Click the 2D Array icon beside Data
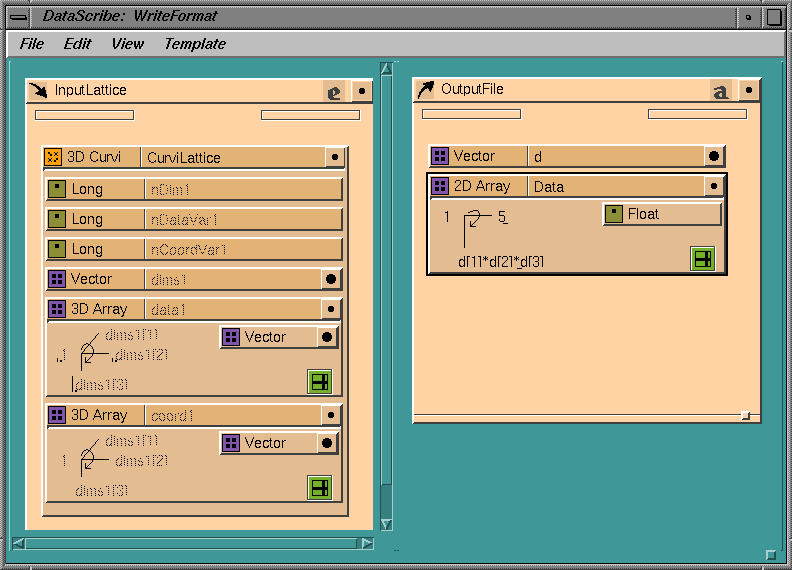 [x=441, y=186]
